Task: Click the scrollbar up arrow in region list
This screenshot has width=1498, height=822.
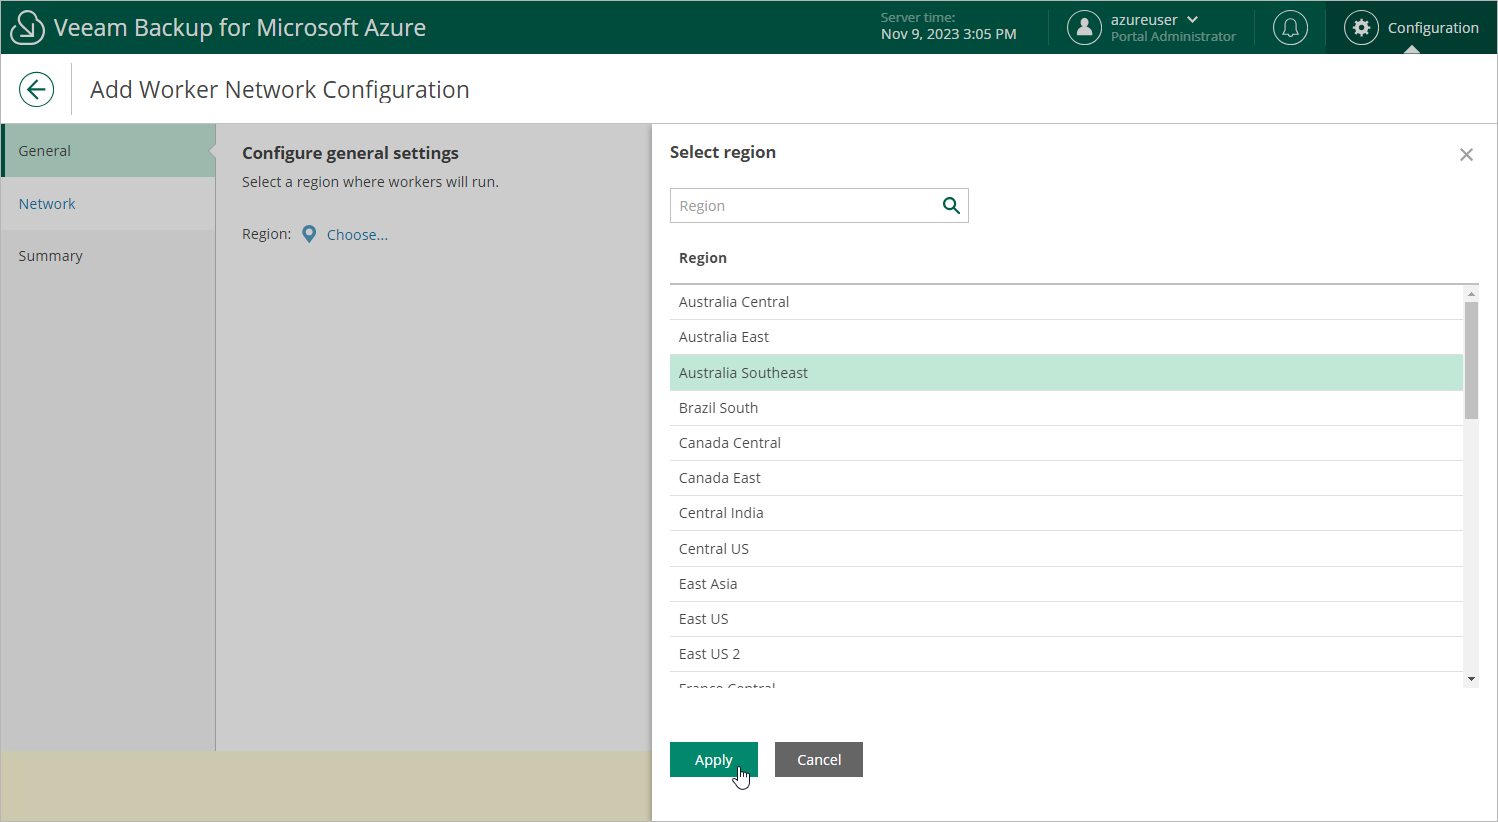Action: click(x=1471, y=294)
